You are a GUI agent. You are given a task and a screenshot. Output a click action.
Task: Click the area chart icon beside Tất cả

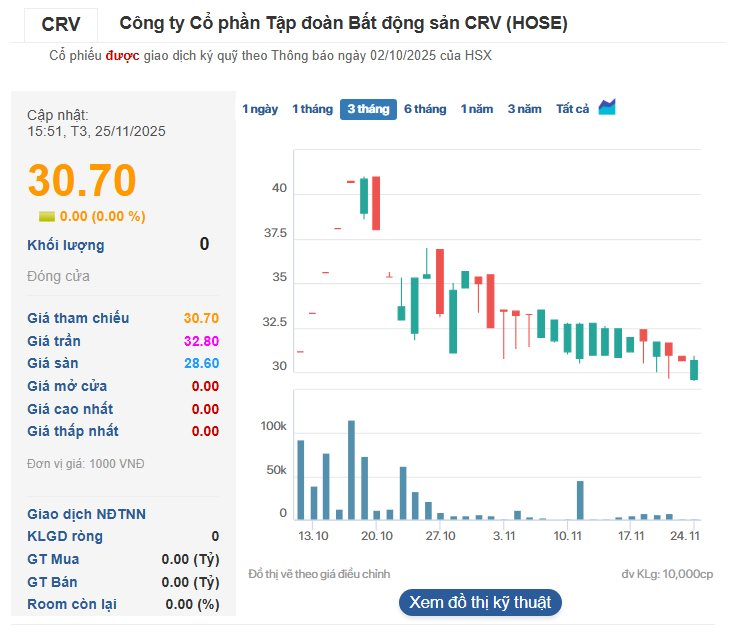click(607, 108)
